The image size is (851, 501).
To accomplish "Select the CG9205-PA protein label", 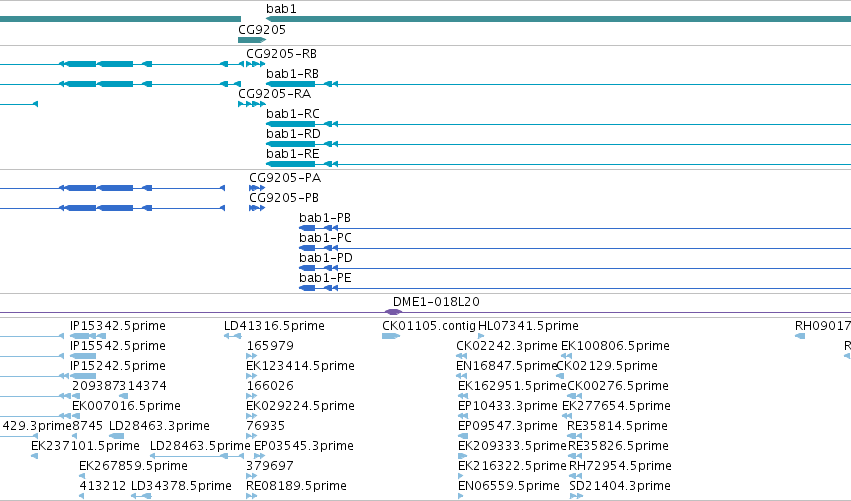I will pos(285,178).
